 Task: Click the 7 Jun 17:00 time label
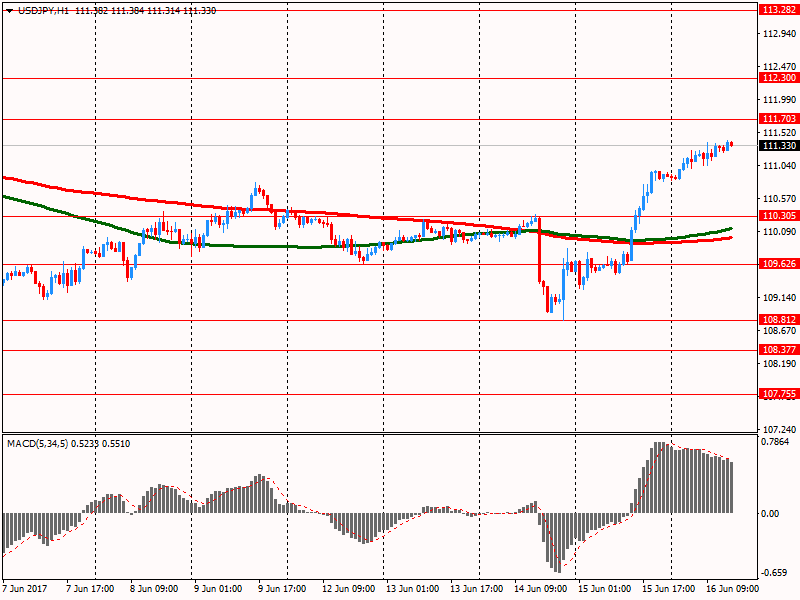(90, 588)
